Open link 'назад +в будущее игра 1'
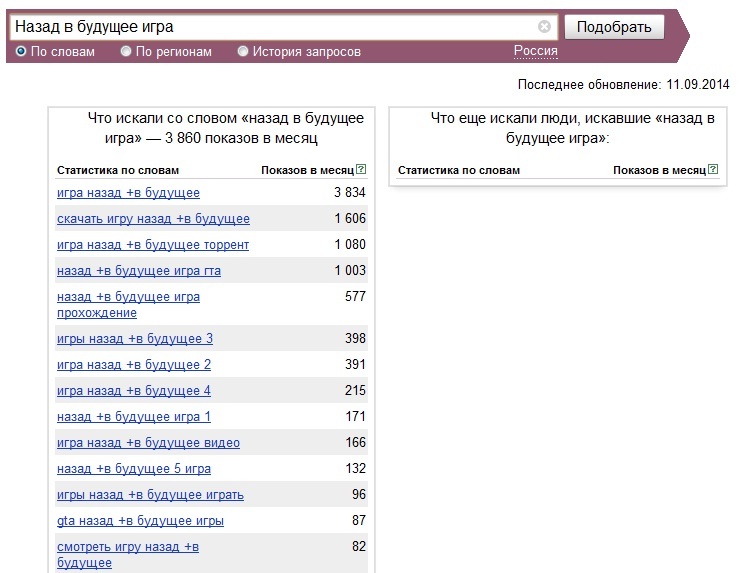The image size is (740, 573). pos(134,416)
